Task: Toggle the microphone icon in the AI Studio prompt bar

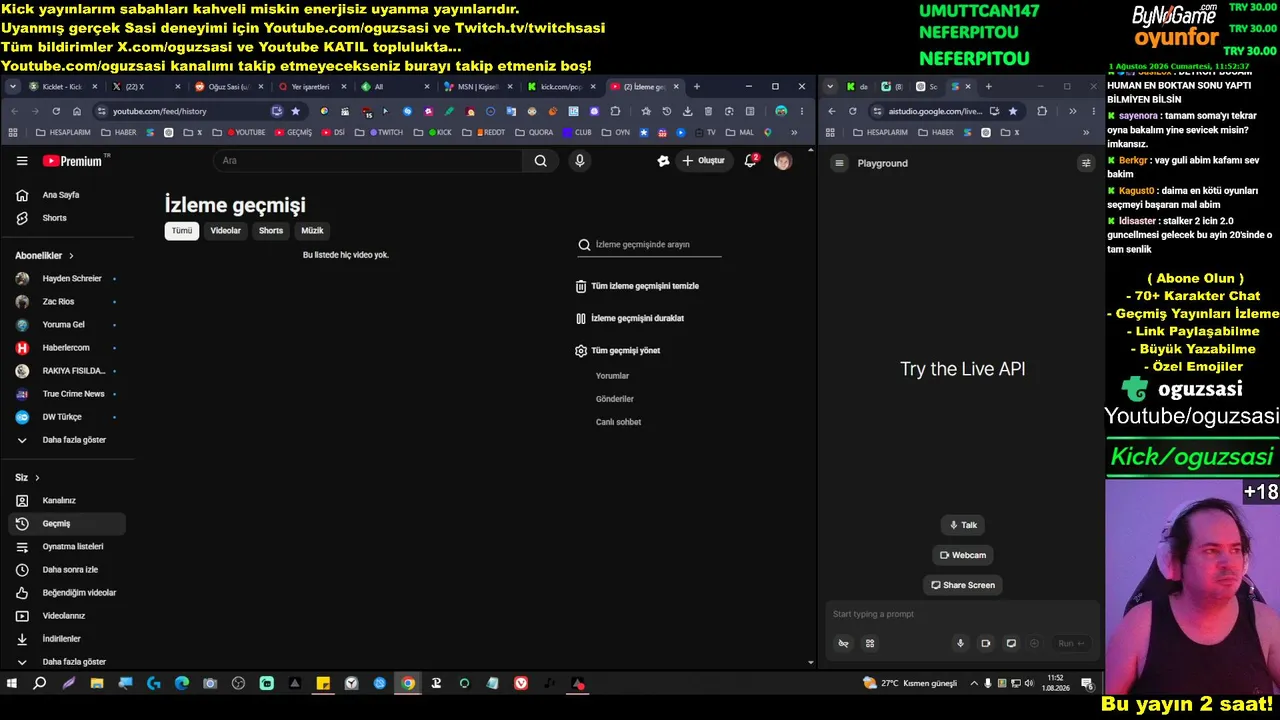Action: tap(960, 644)
